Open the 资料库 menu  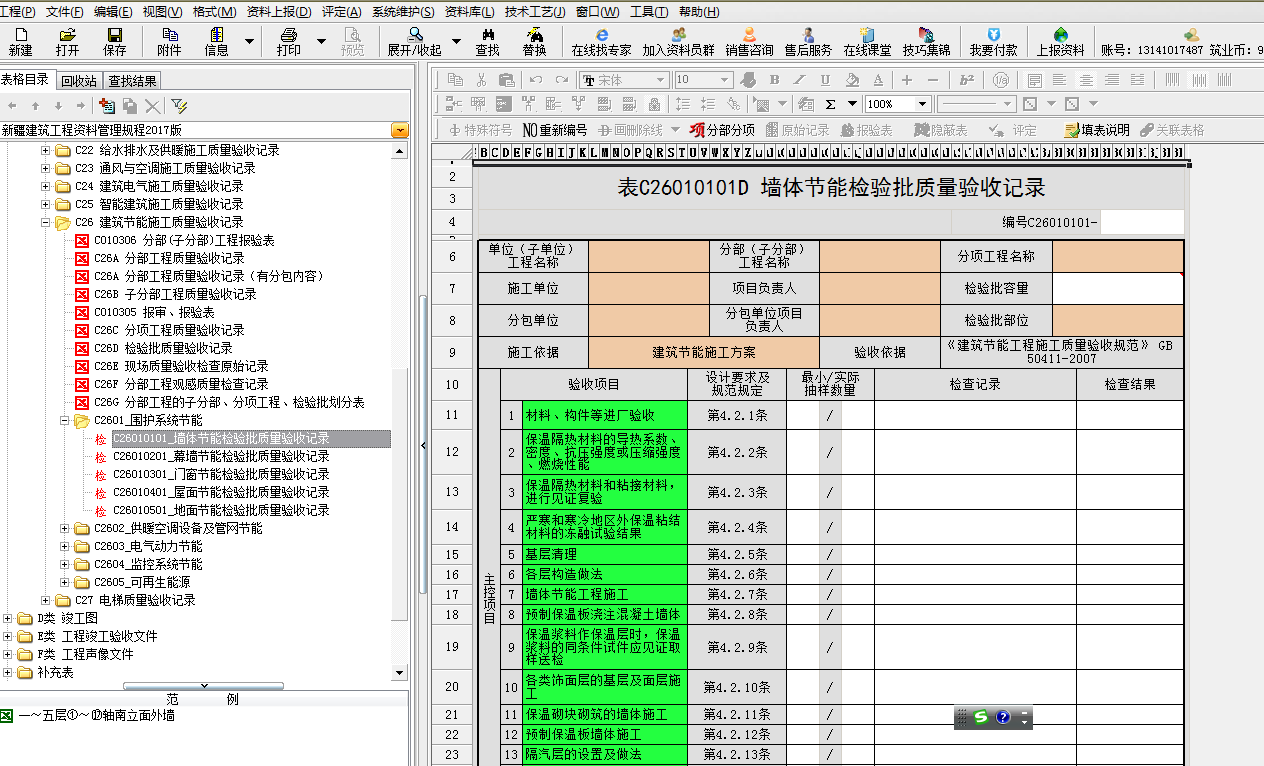[x=469, y=12]
